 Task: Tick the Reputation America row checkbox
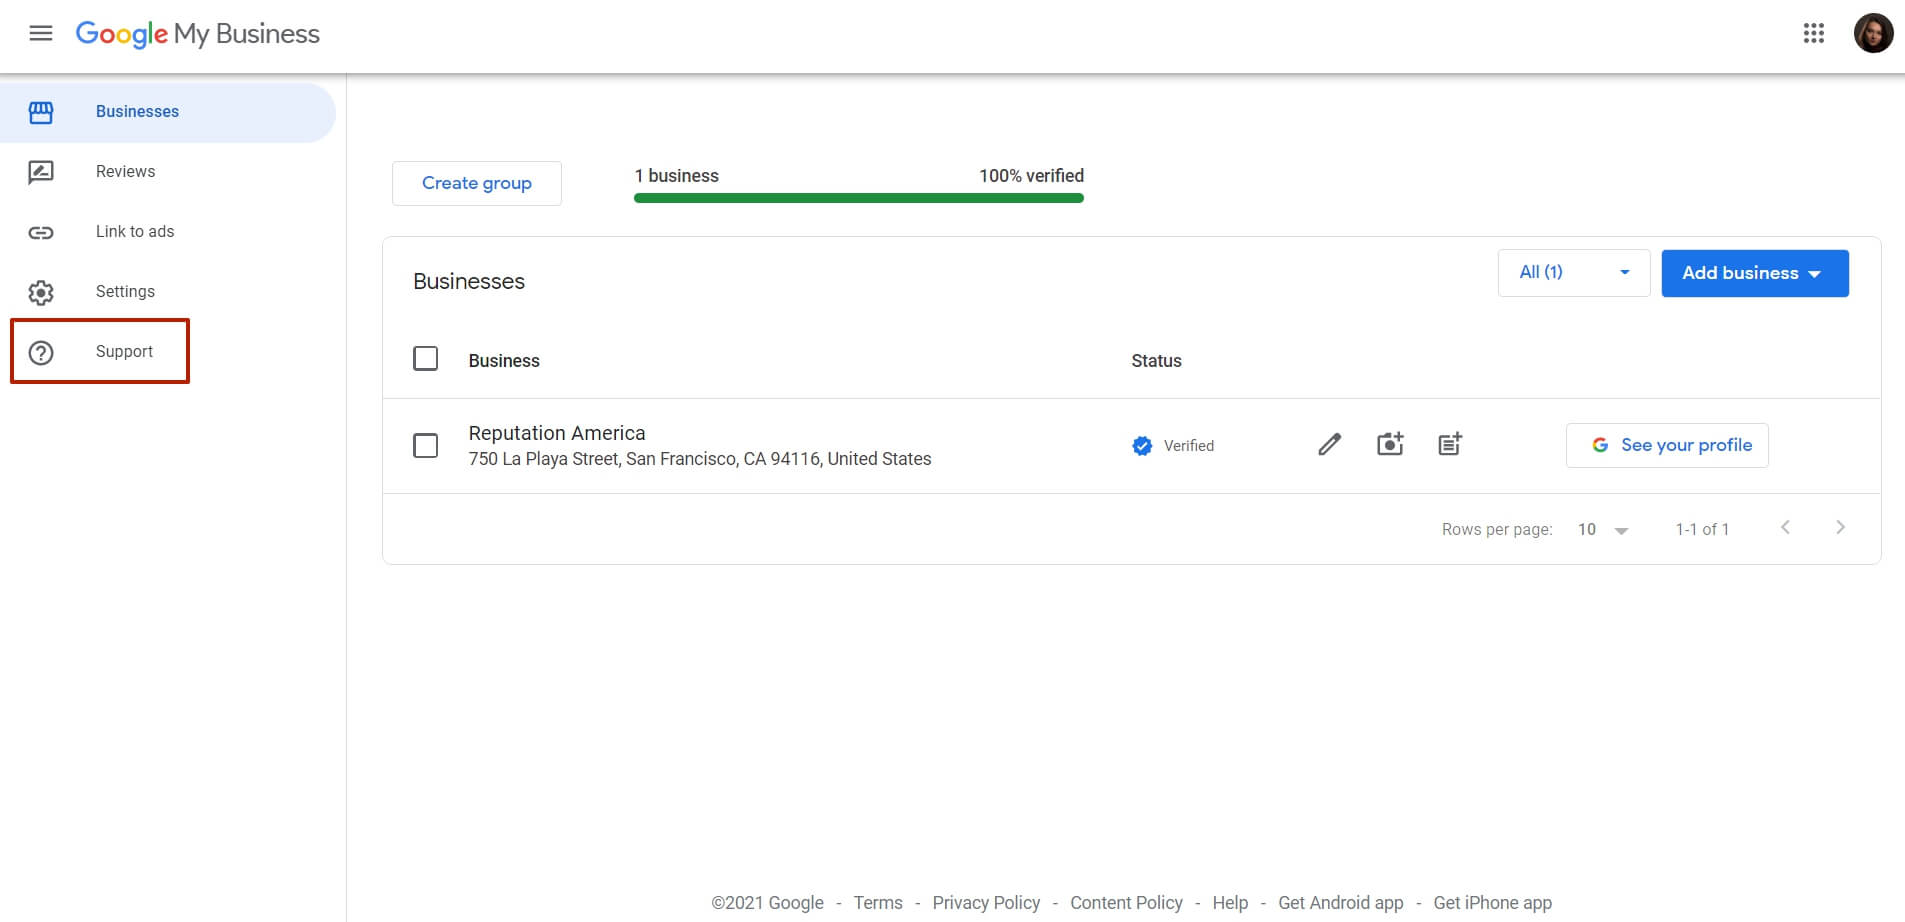426,445
